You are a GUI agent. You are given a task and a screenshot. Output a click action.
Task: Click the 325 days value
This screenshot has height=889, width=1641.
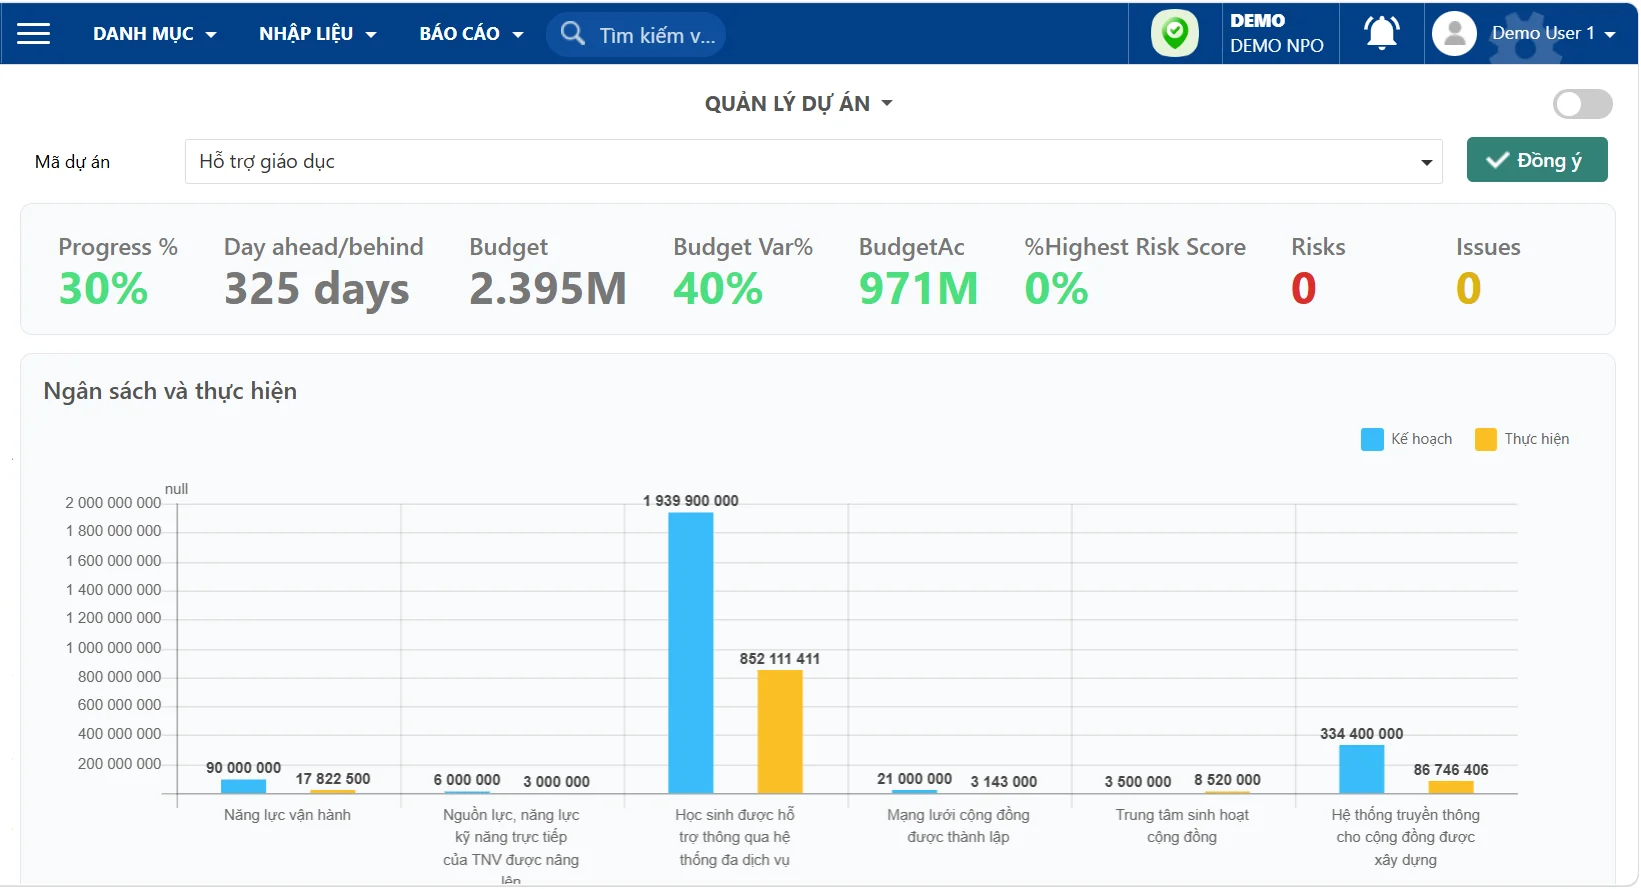(x=317, y=291)
